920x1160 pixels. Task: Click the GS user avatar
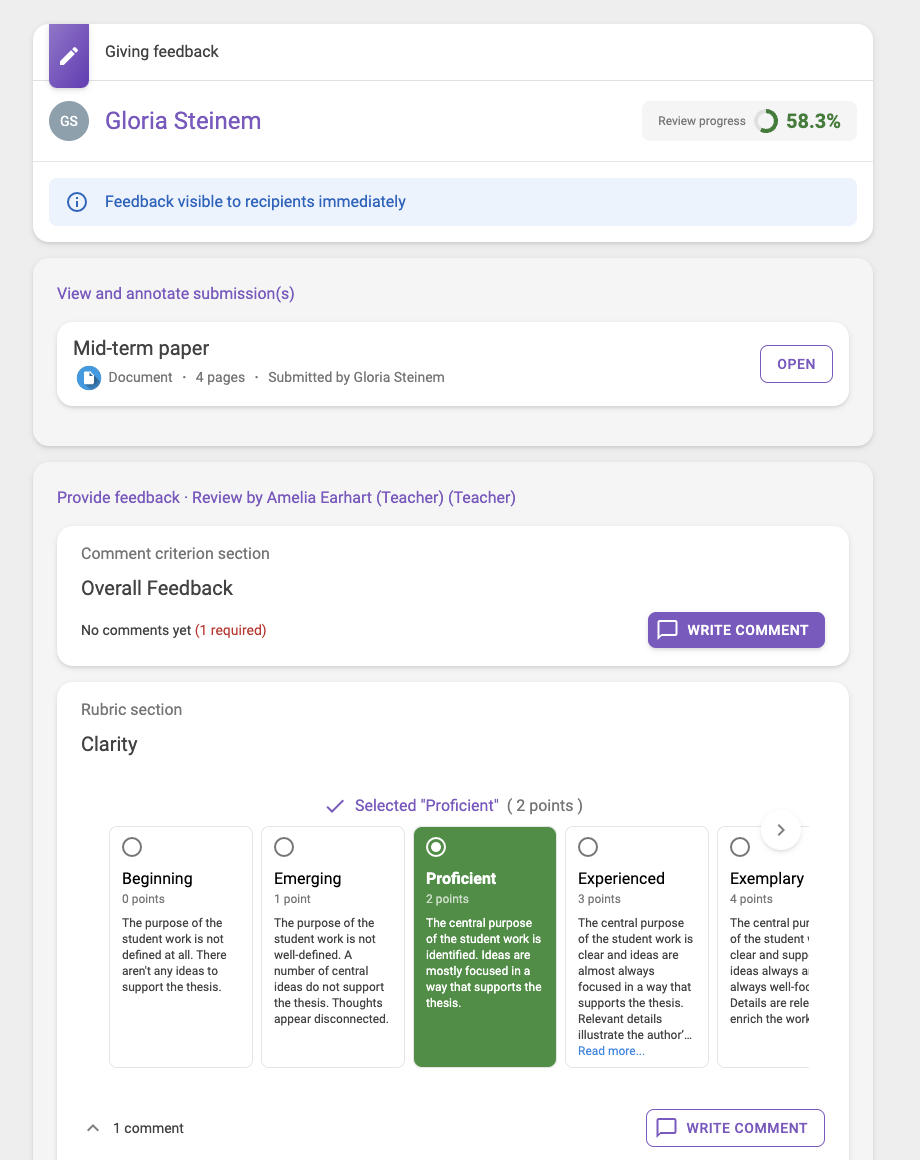coord(69,121)
